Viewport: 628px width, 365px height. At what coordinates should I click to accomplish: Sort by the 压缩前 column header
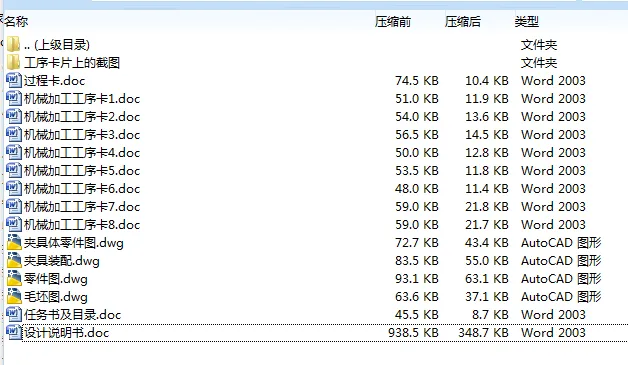click(393, 21)
